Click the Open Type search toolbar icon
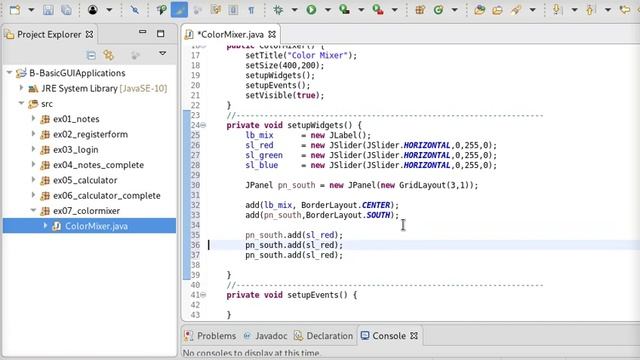 tap(161, 9)
